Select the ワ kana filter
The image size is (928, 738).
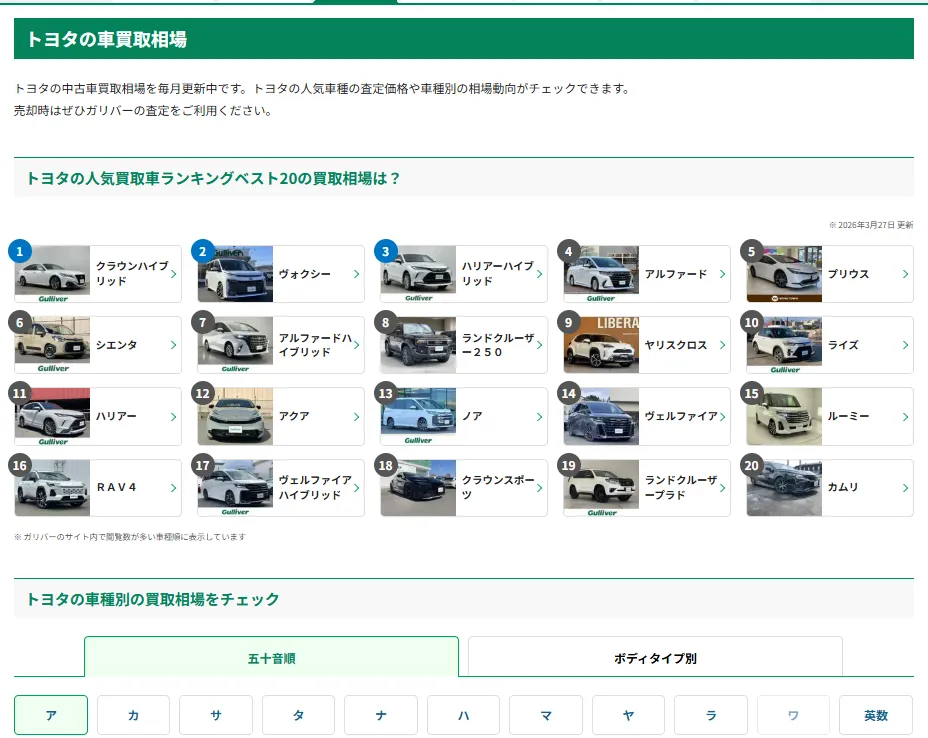tap(794, 715)
